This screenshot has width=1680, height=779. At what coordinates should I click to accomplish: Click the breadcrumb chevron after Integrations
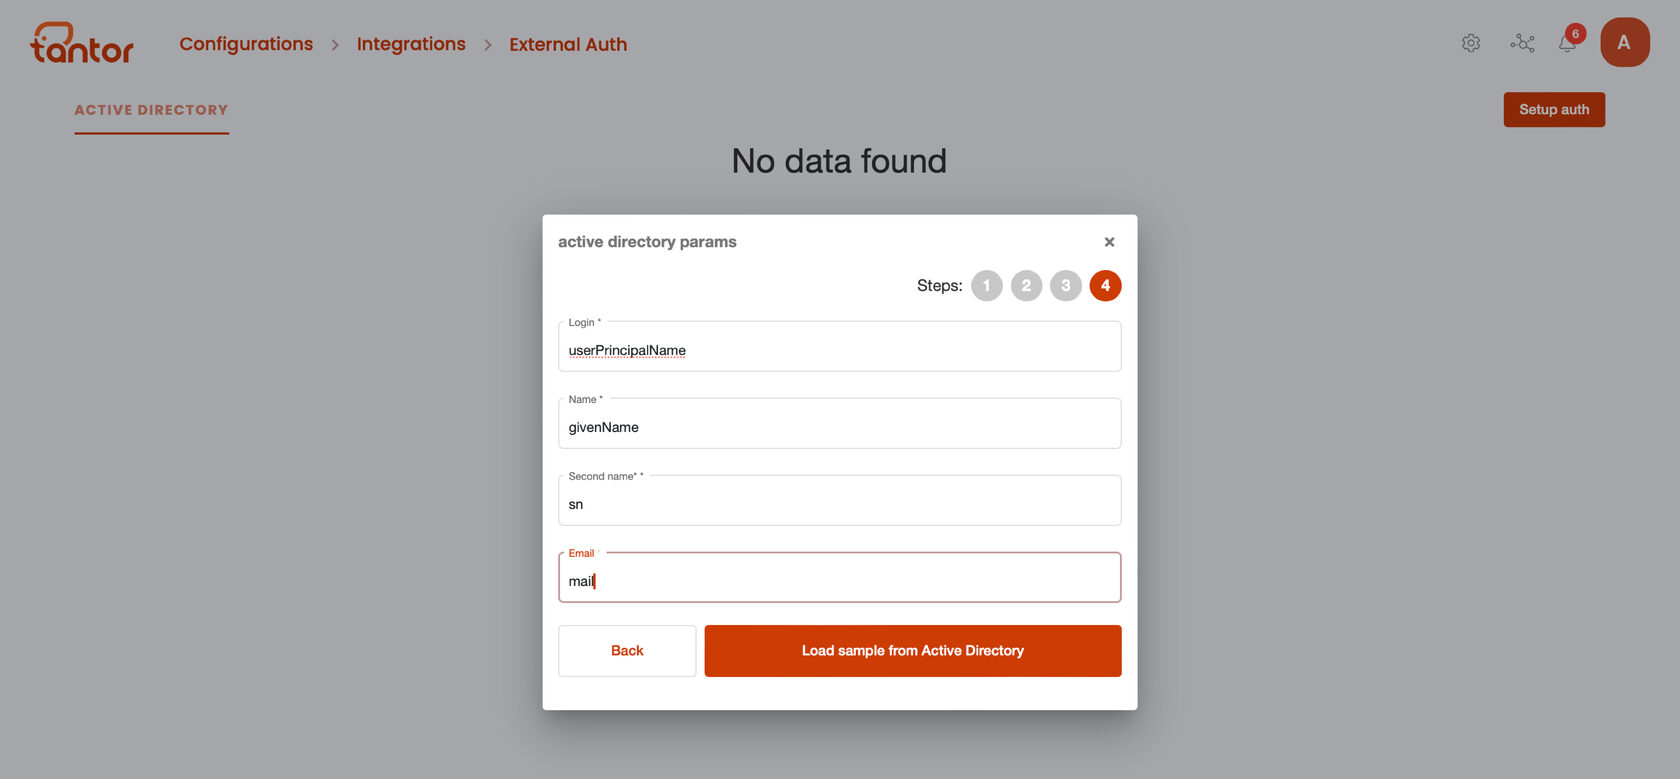[x=488, y=45]
